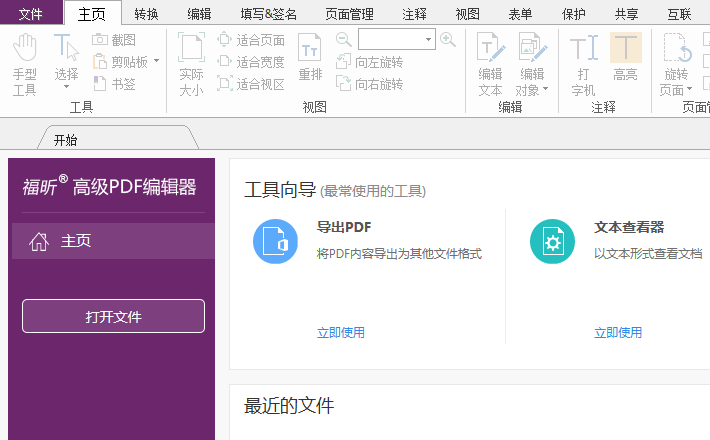The height and width of the screenshot is (440, 710).
Task: Open the Comment (注释) ribbon tab
Action: click(414, 14)
